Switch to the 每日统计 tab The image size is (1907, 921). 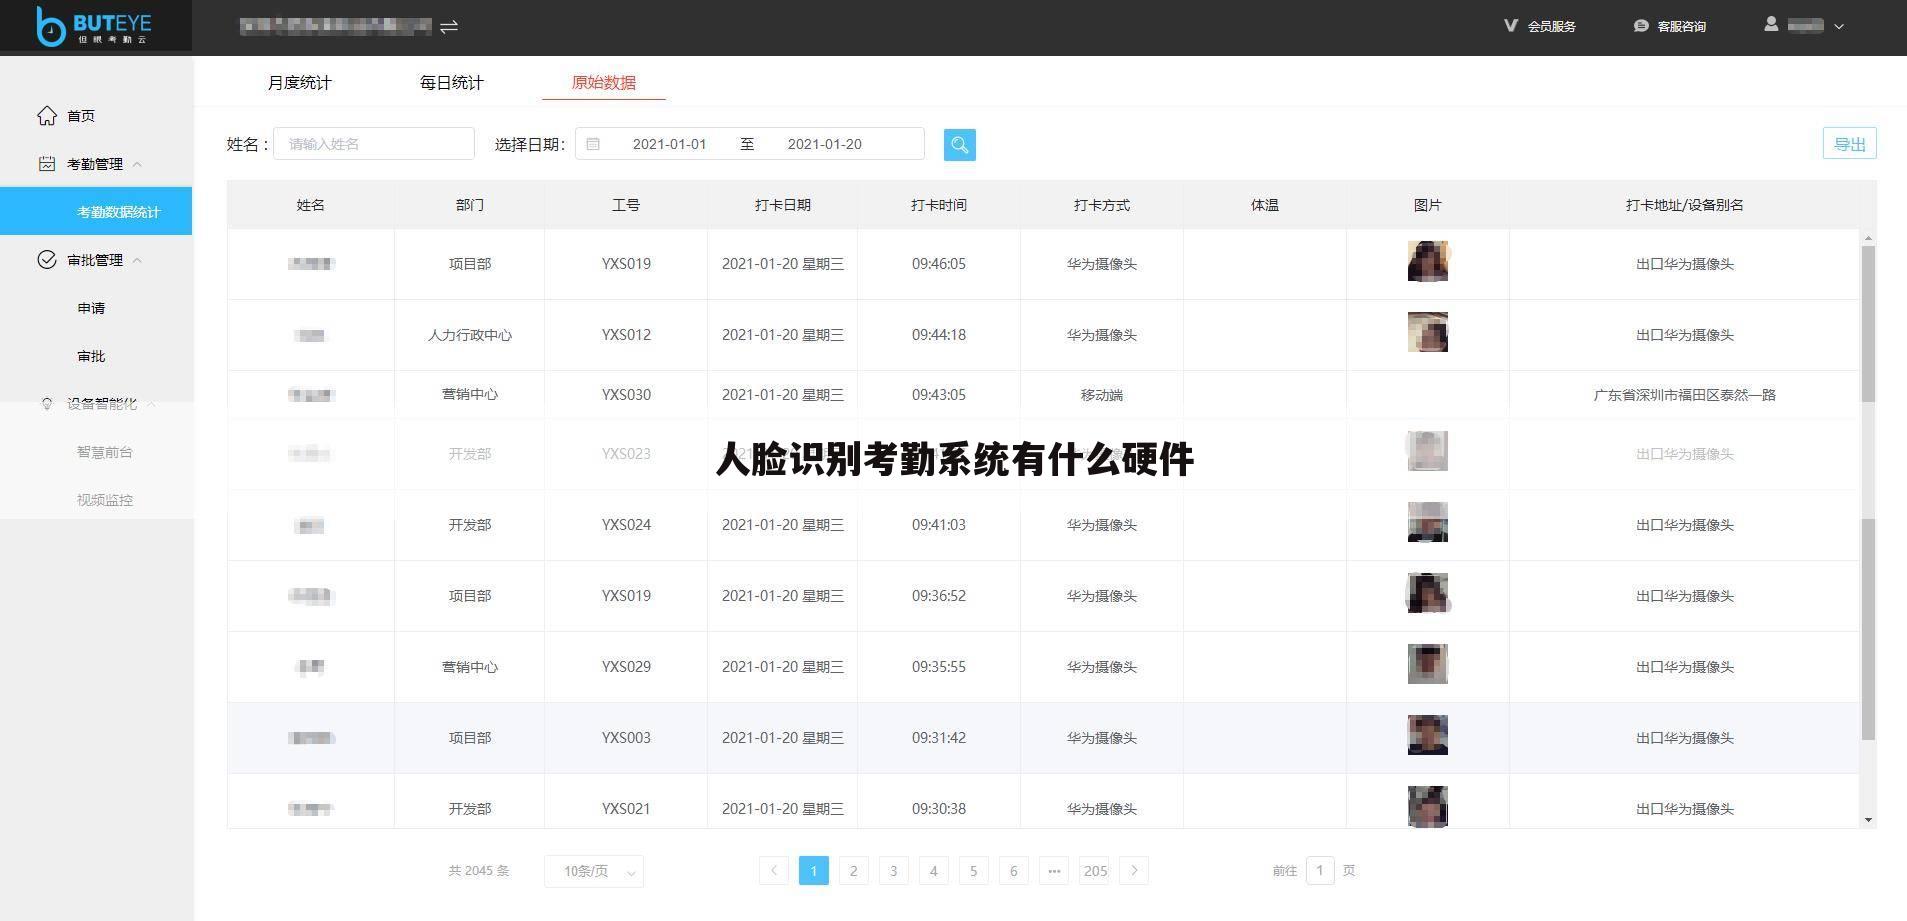pyautogui.click(x=451, y=83)
